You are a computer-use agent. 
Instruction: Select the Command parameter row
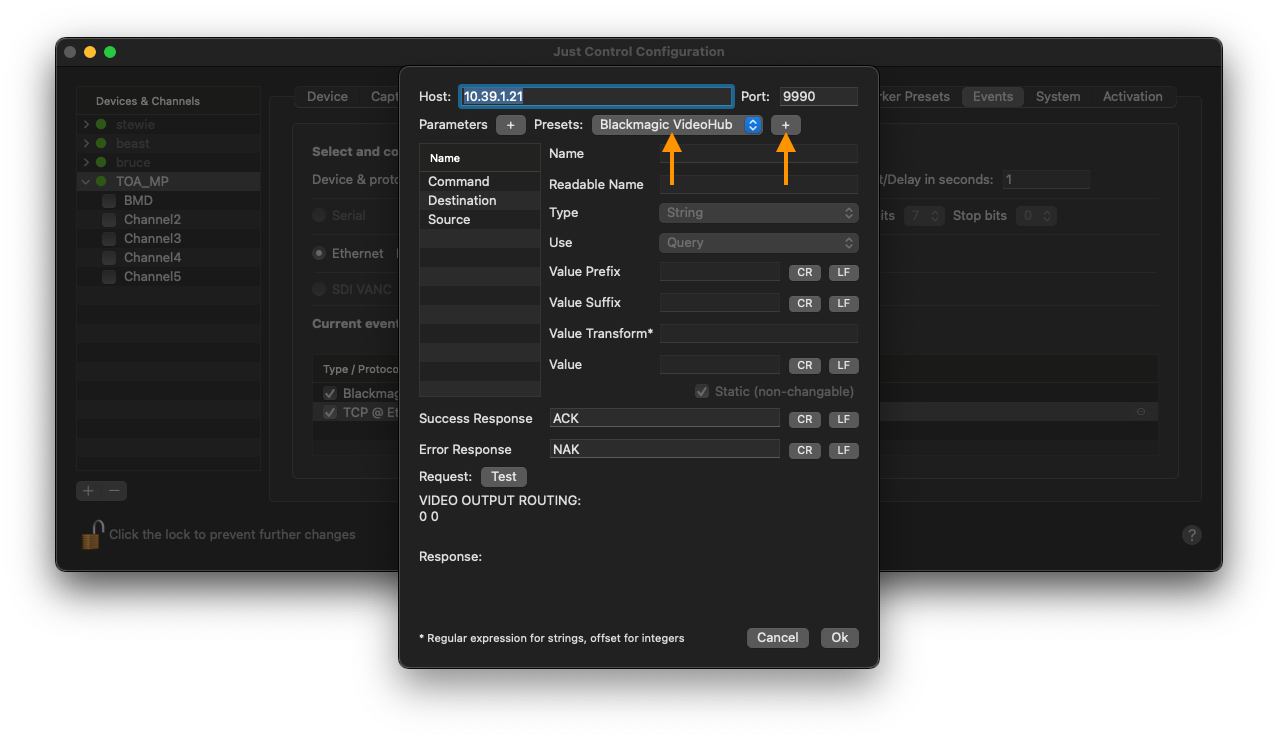pos(480,182)
